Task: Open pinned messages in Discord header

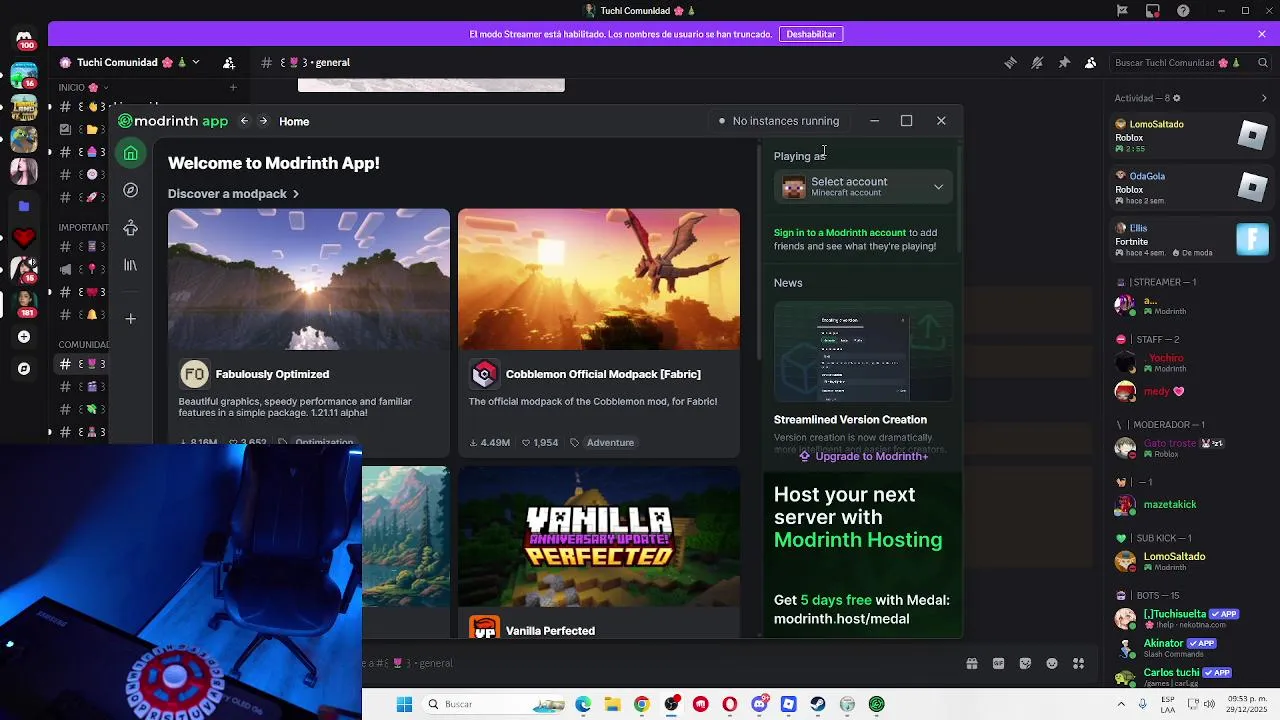Action: click(x=1064, y=62)
